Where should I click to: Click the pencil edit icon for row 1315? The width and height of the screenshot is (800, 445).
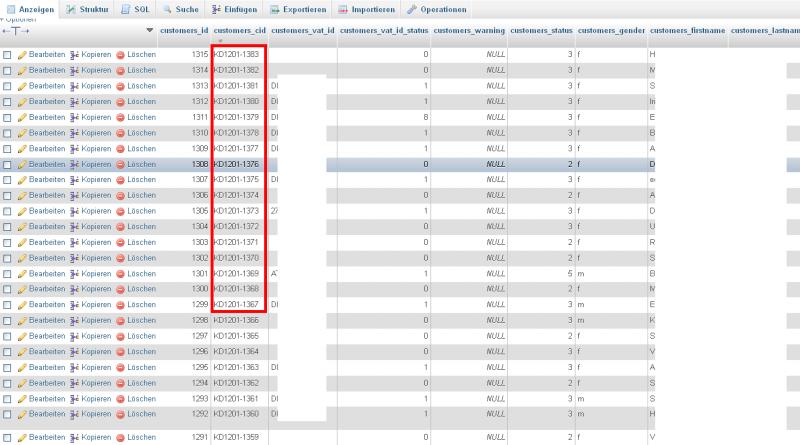click(x=21, y=54)
